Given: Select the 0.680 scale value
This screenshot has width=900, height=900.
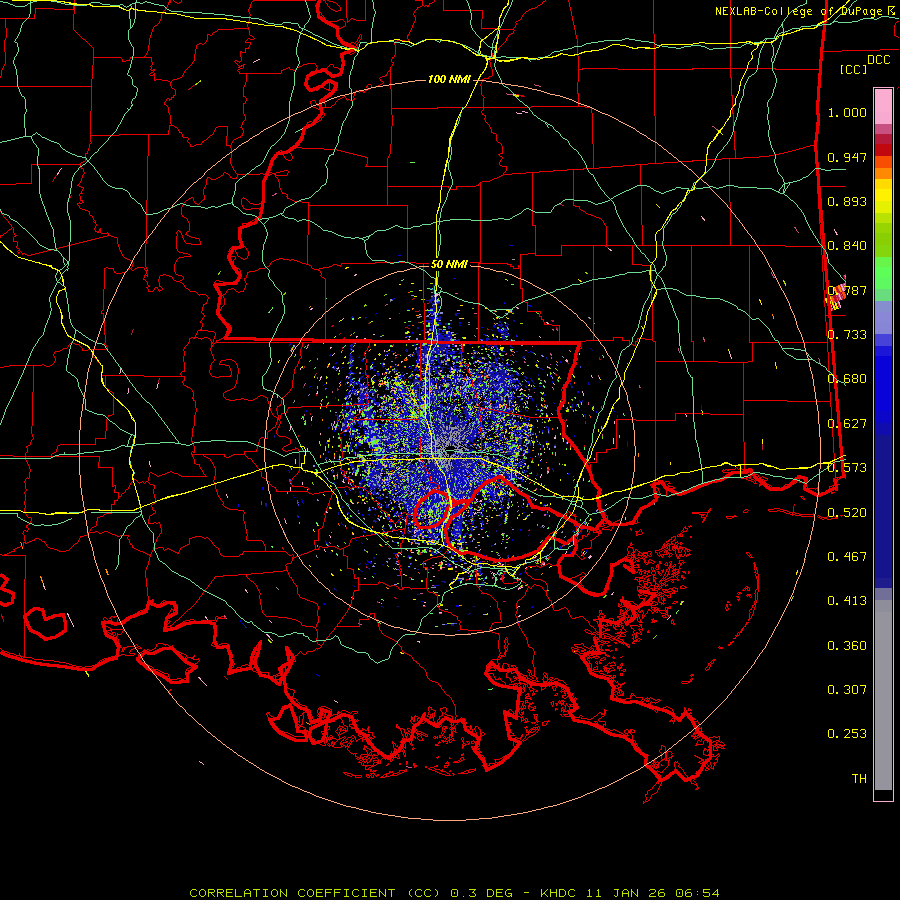Looking at the screenshot, I should click(x=847, y=379).
